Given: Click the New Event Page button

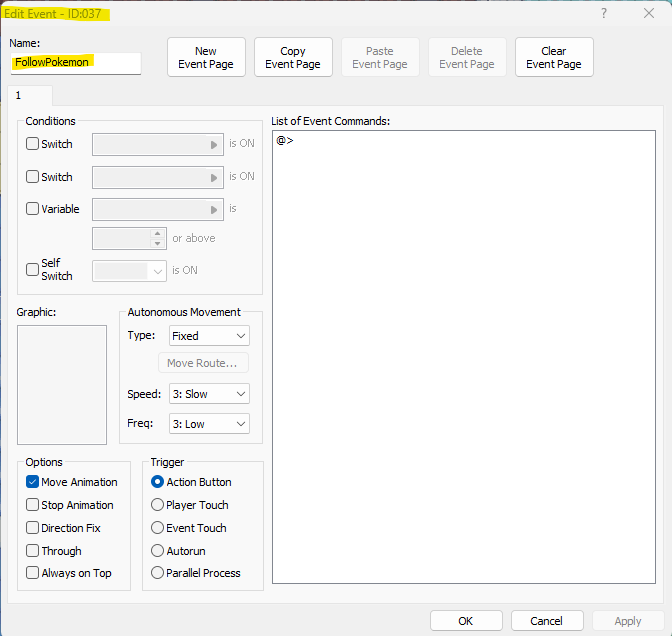Looking at the screenshot, I should 206,57.
